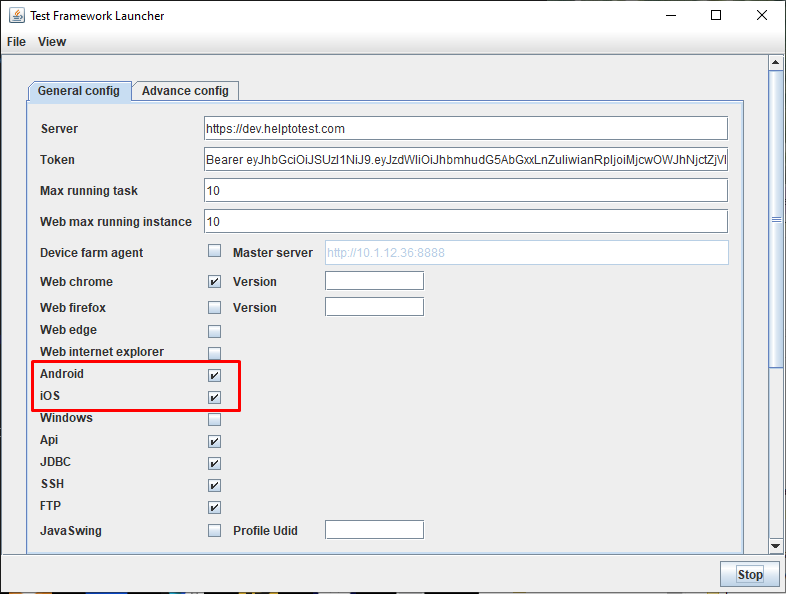Uncheck the Android checkbox

point(215,375)
